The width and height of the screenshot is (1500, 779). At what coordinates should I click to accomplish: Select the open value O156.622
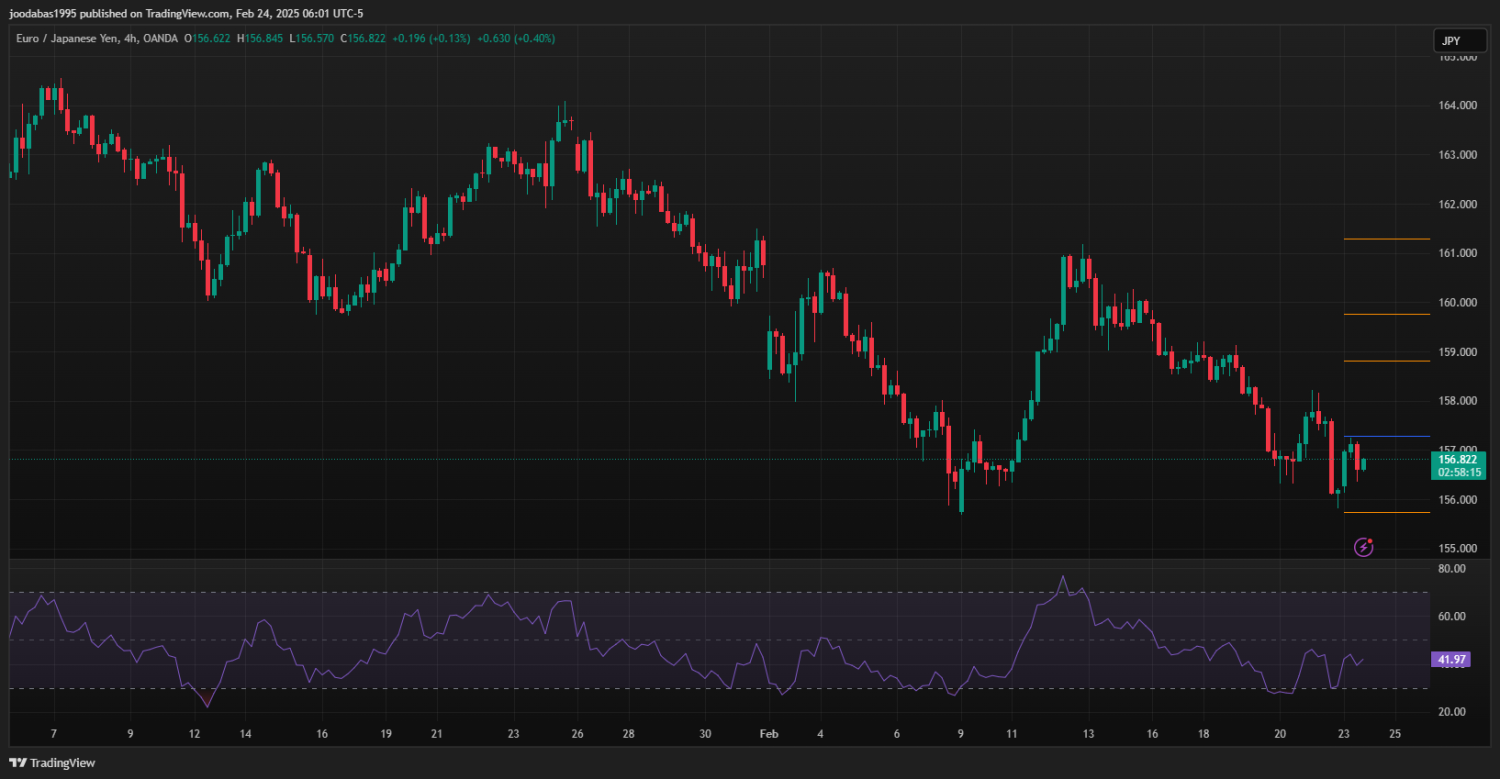(x=207, y=38)
